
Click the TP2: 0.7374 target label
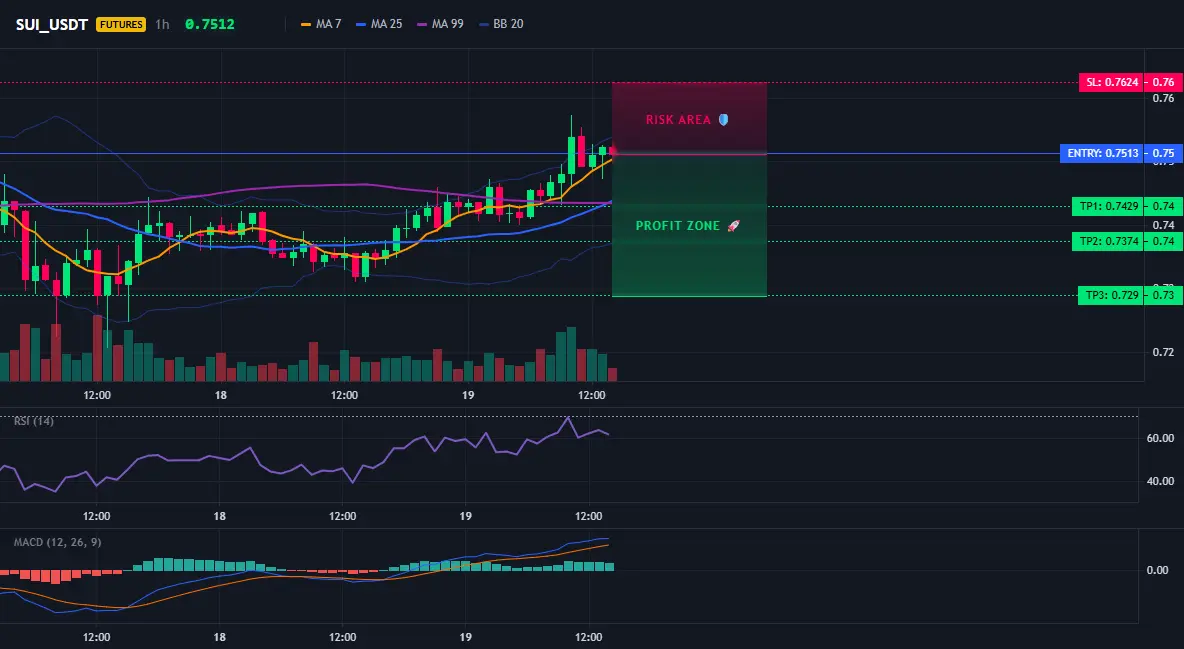point(1107,241)
